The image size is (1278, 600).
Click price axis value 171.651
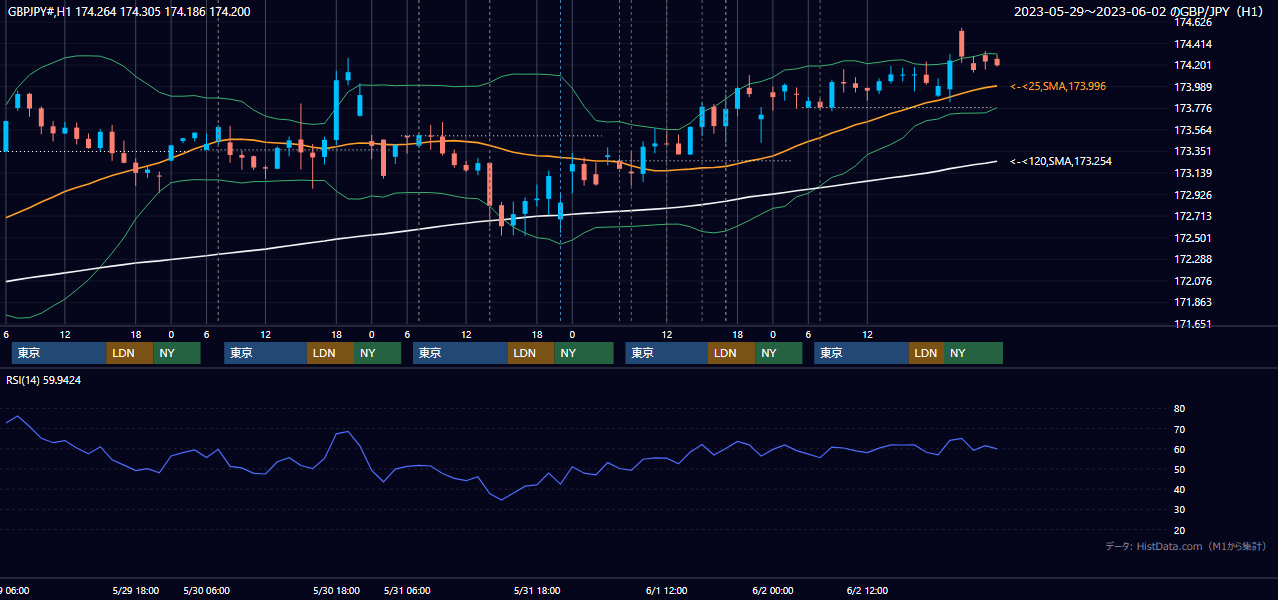(x=1192, y=324)
